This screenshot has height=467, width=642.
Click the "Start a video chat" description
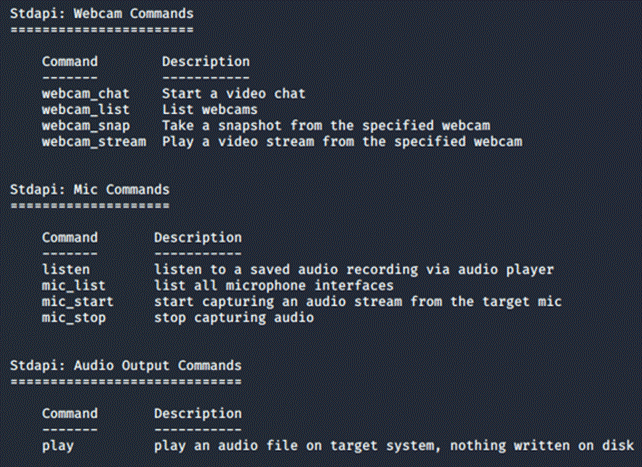point(234,93)
